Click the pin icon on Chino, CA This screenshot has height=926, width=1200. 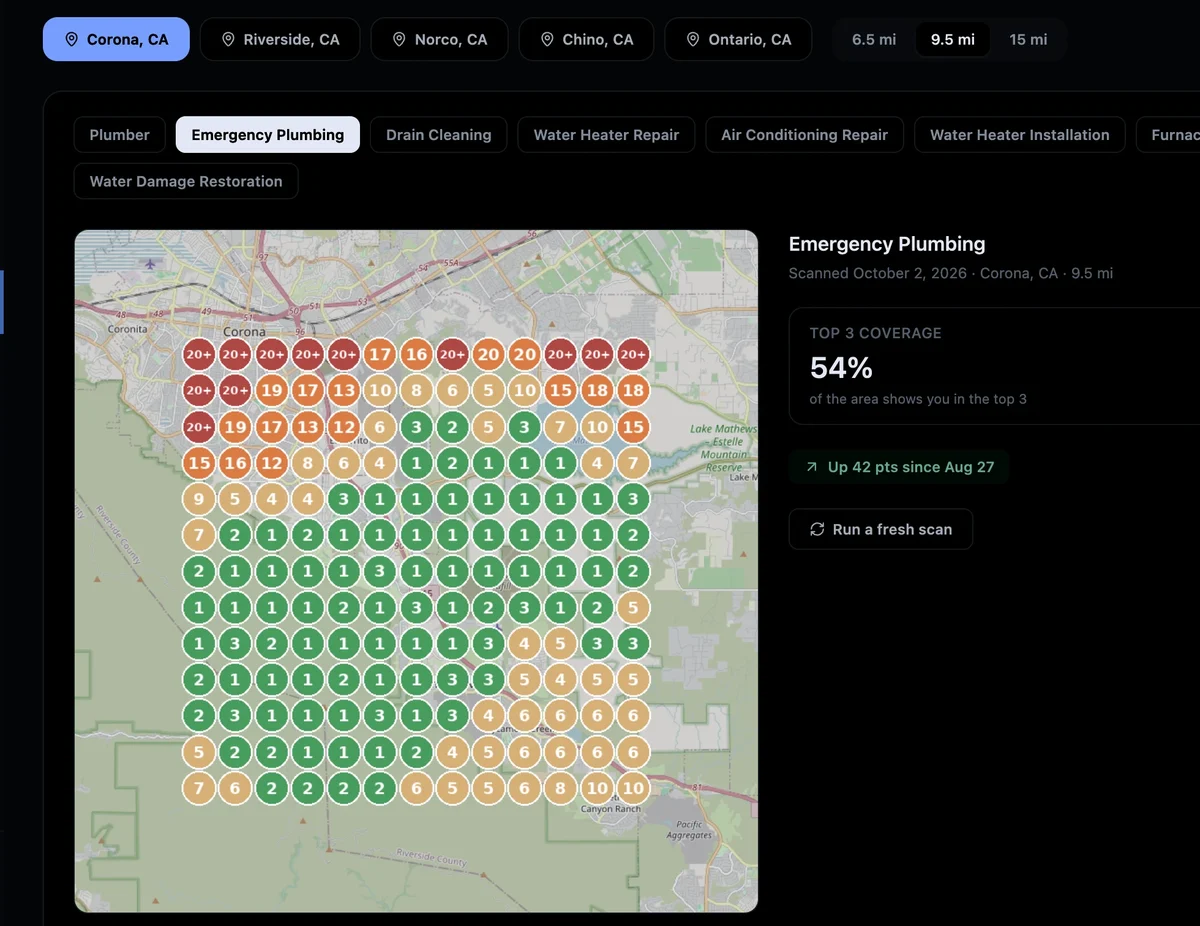point(547,39)
